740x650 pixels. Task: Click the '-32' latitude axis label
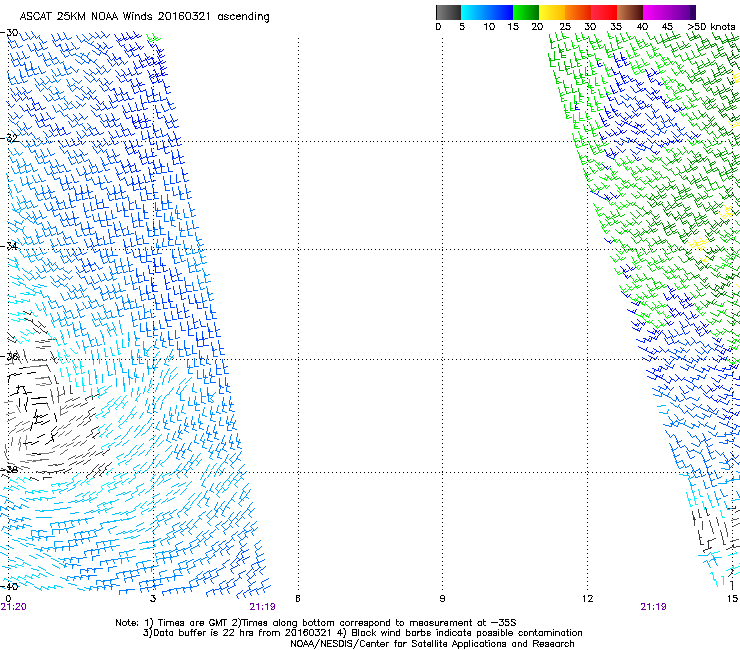pyautogui.click(x=9, y=138)
